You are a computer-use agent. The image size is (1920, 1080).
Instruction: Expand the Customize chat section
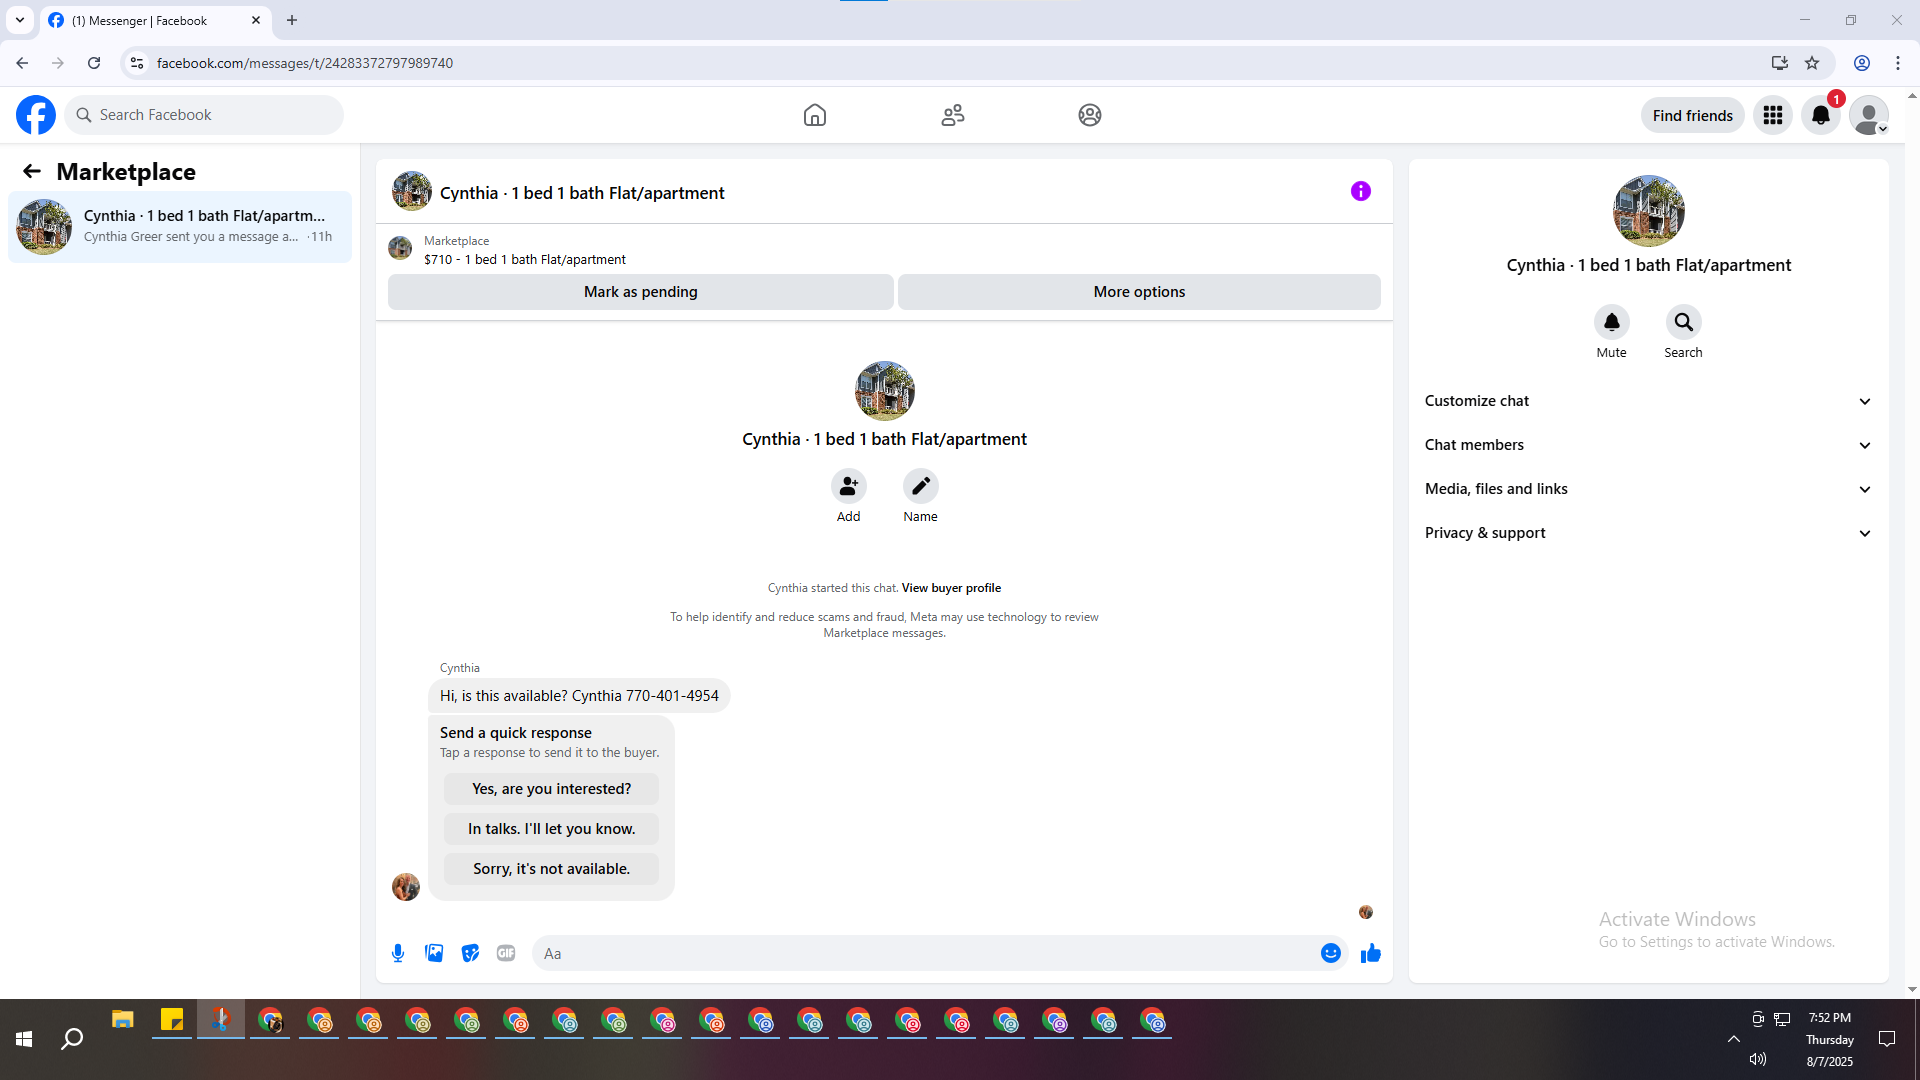pyautogui.click(x=1648, y=401)
